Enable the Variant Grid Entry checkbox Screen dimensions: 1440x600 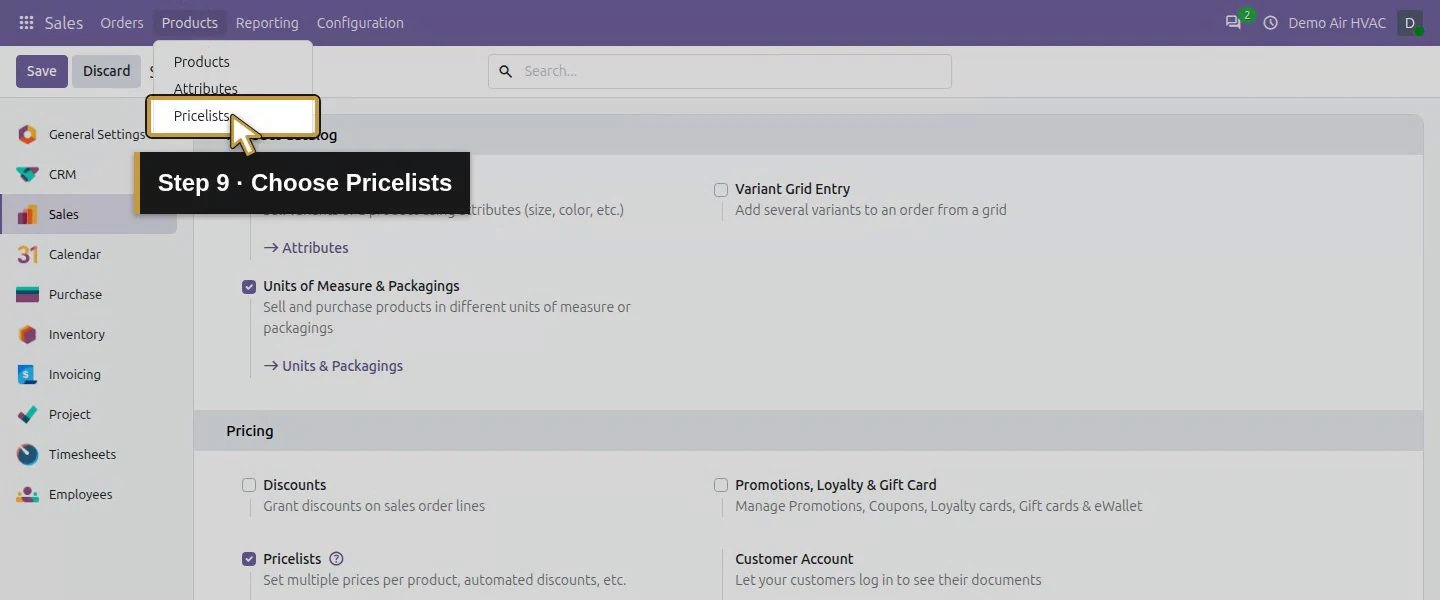click(721, 190)
